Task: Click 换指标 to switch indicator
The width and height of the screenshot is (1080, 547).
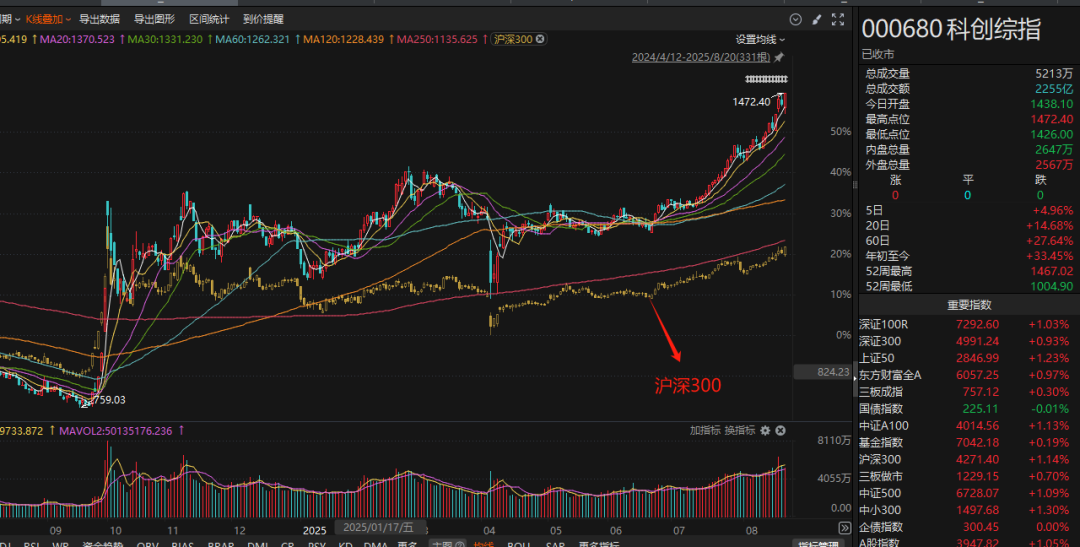Action: [x=739, y=430]
